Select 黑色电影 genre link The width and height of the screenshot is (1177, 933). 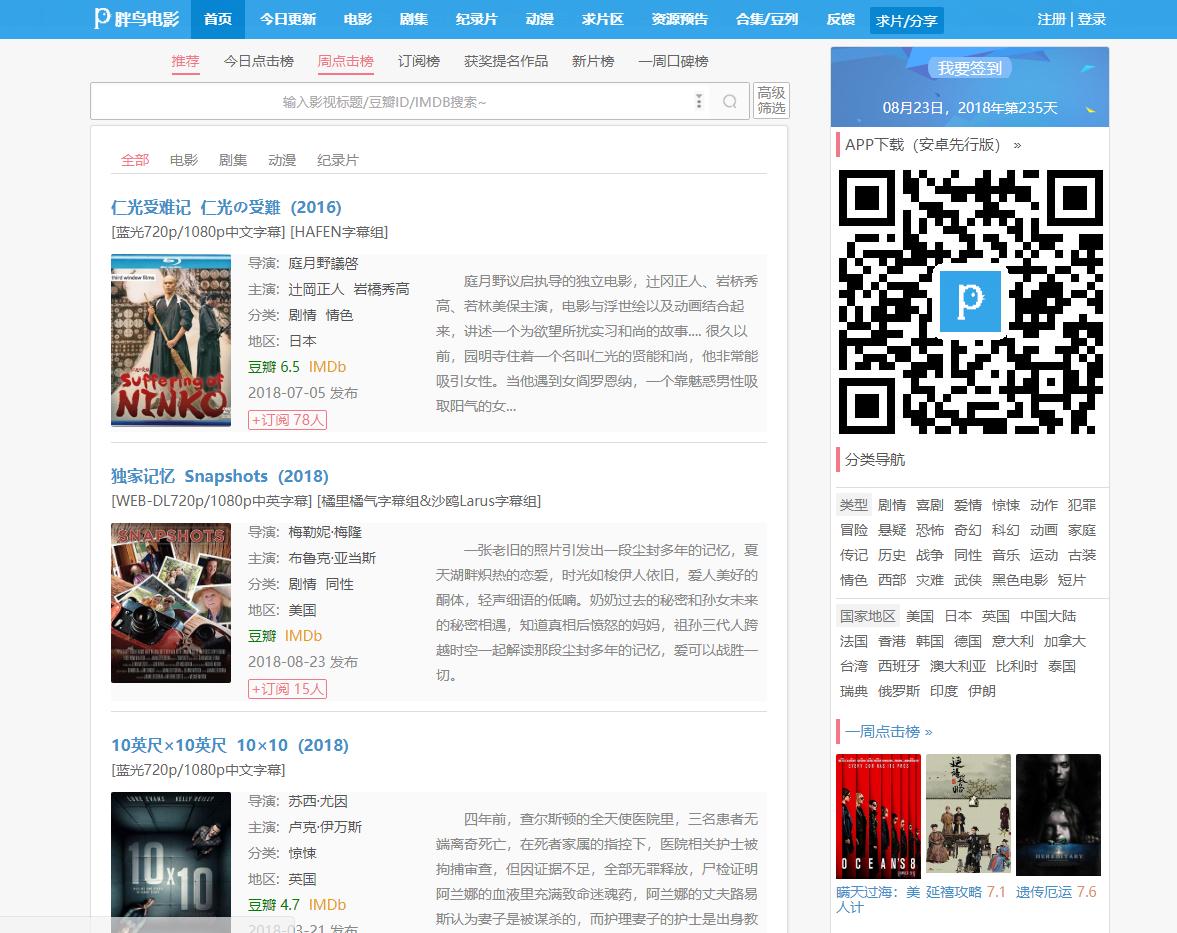[1019, 579]
